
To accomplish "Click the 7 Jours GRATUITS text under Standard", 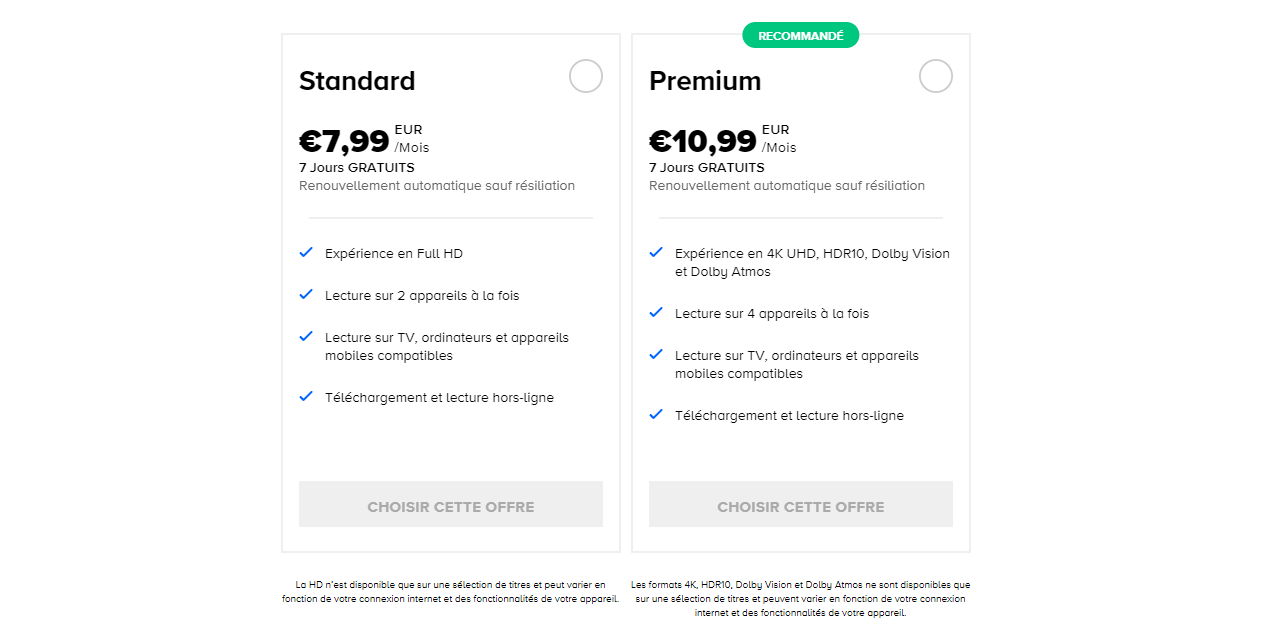I will 356,167.
